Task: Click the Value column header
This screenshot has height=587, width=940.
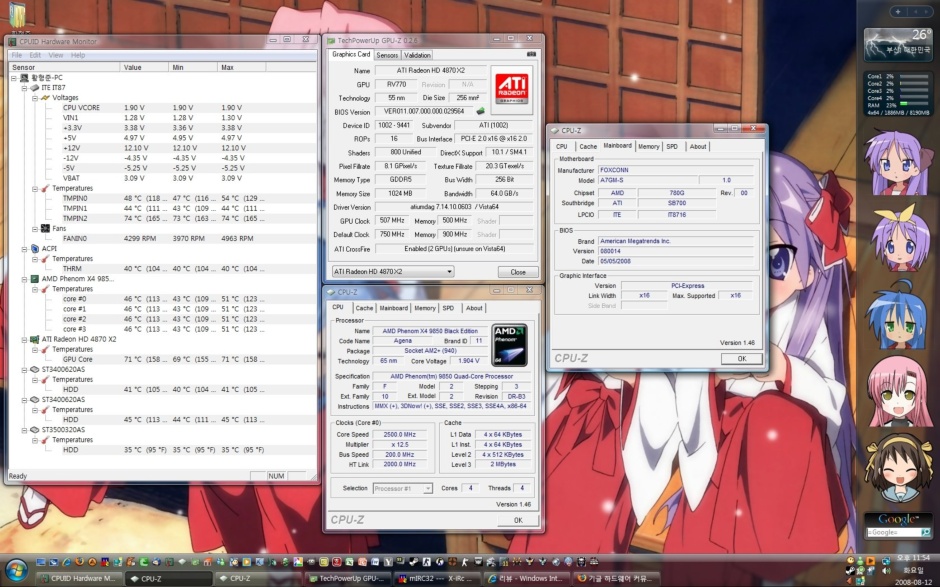Action: [x=144, y=67]
